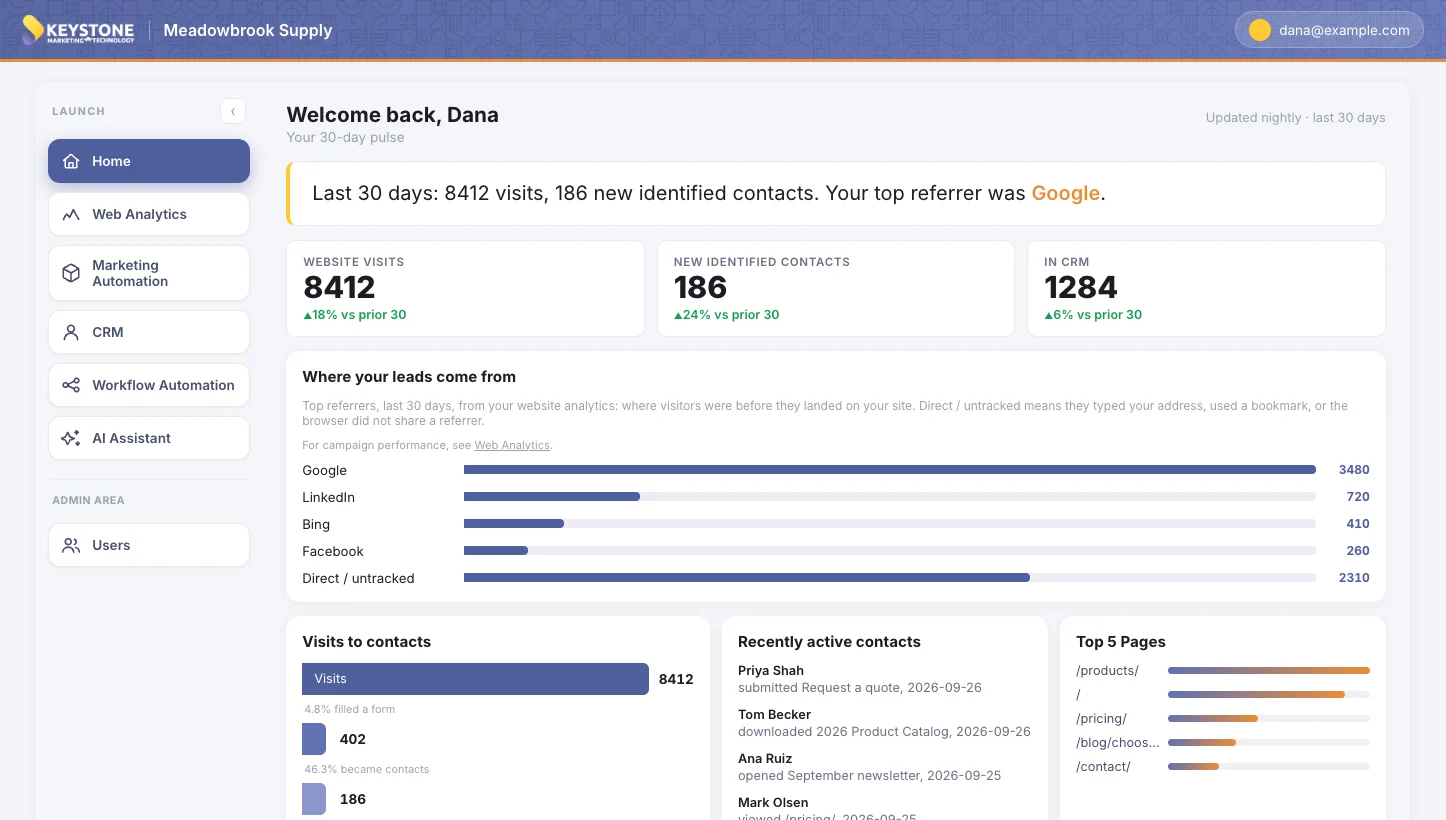The width and height of the screenshot is (1446, 820).
Task: Collapse the sidebar with chevron button
Action: pos(233,111)
